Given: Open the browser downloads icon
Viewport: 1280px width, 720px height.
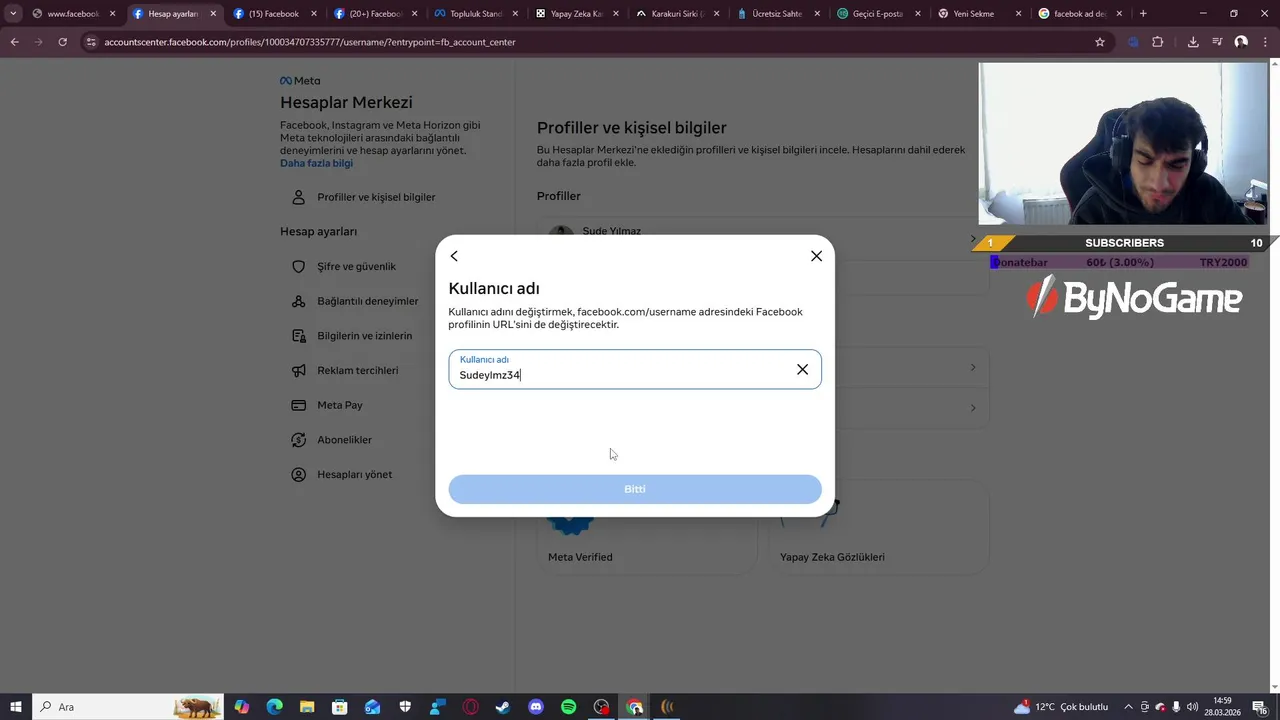Looking at the screenshot, I should click(1193, 42).
